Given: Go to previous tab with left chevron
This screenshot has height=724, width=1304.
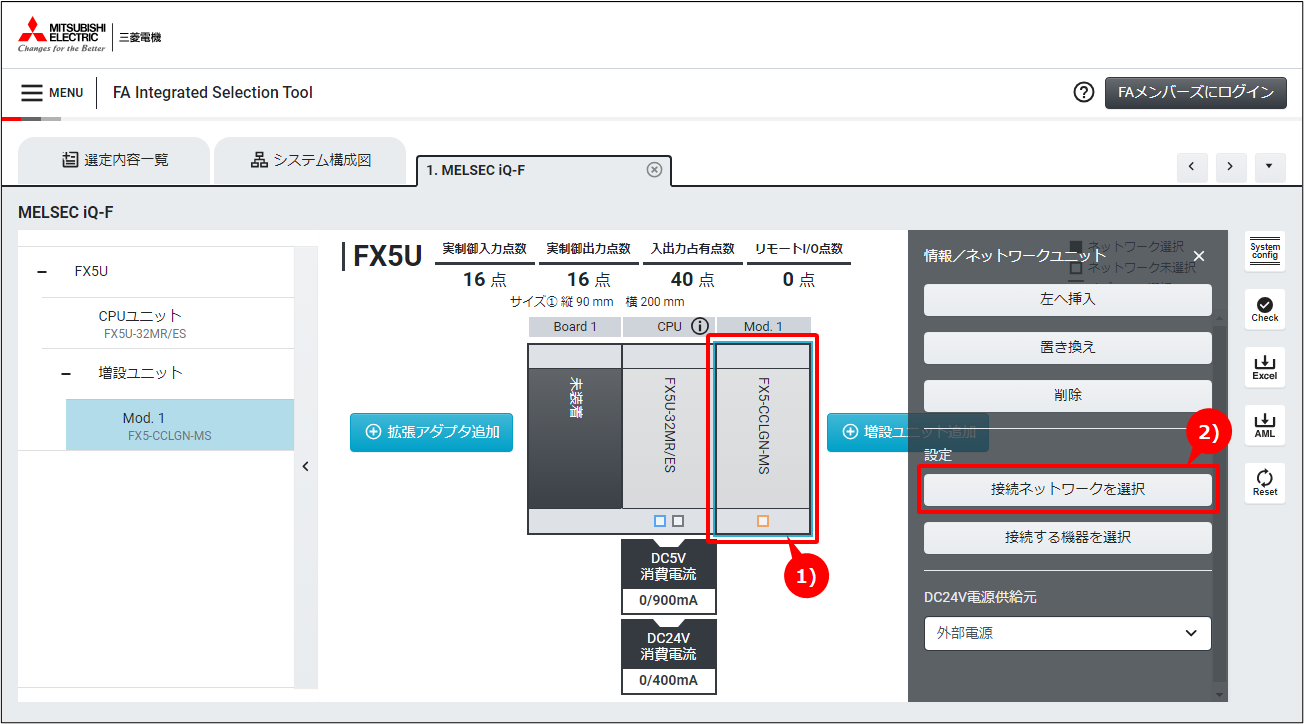Looking at the screenshot, I should point(1192,167).
